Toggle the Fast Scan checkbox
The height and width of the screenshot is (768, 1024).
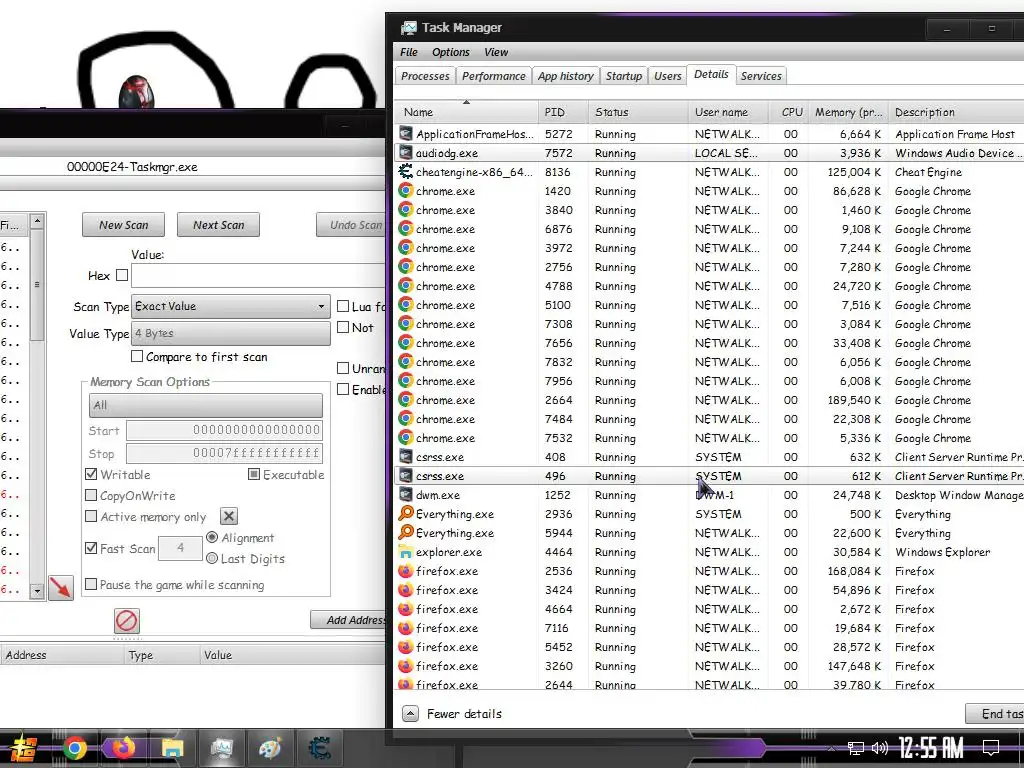pyautogui.click(x=91, y=548)
